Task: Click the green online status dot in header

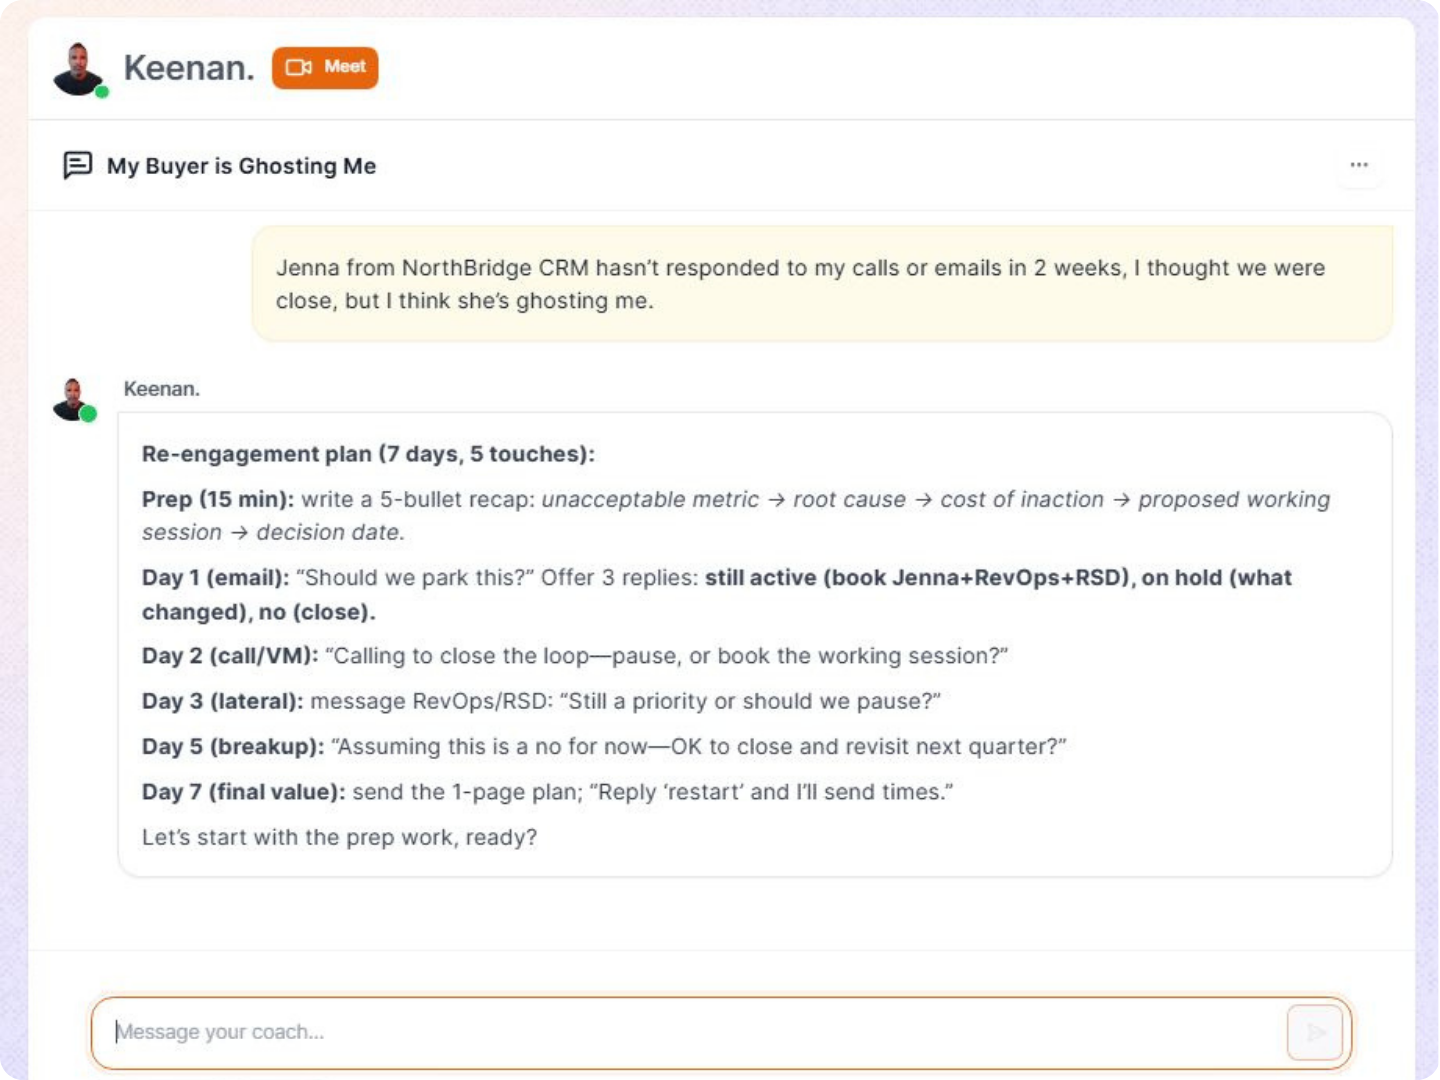Action: tap(102, 92)
